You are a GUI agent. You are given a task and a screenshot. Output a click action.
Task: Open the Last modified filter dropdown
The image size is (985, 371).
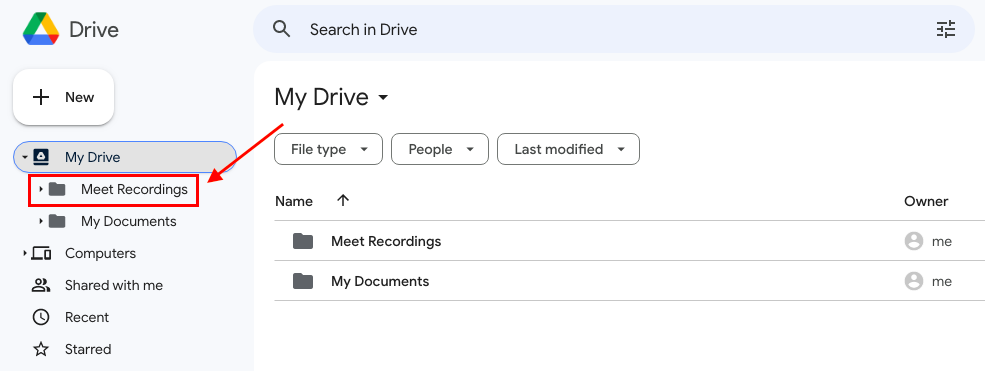[569, 149]
